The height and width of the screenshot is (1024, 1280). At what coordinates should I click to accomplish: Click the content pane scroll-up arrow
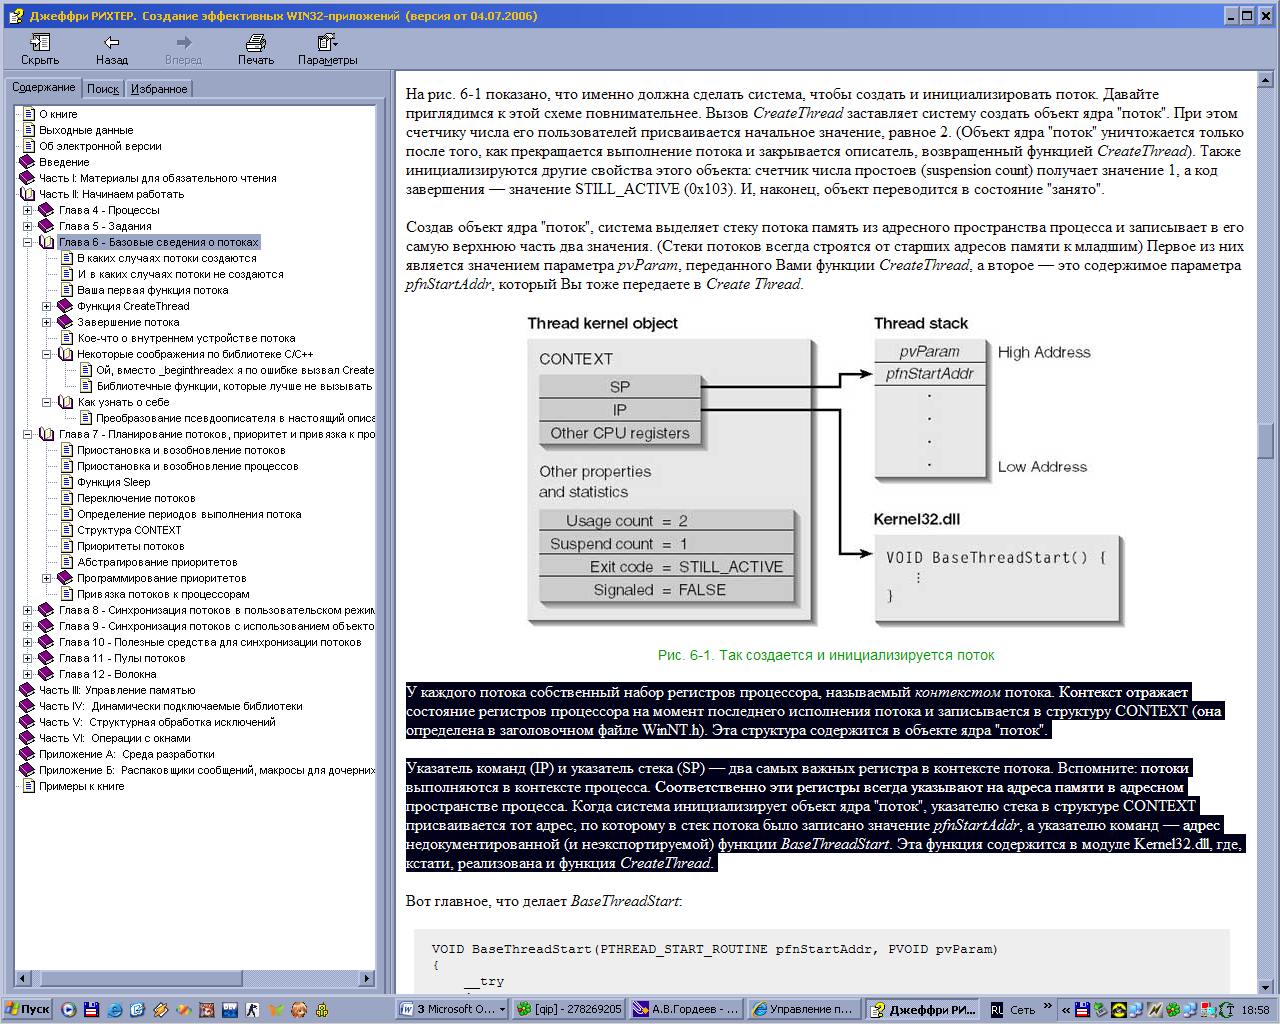[x=1266, y=79]
